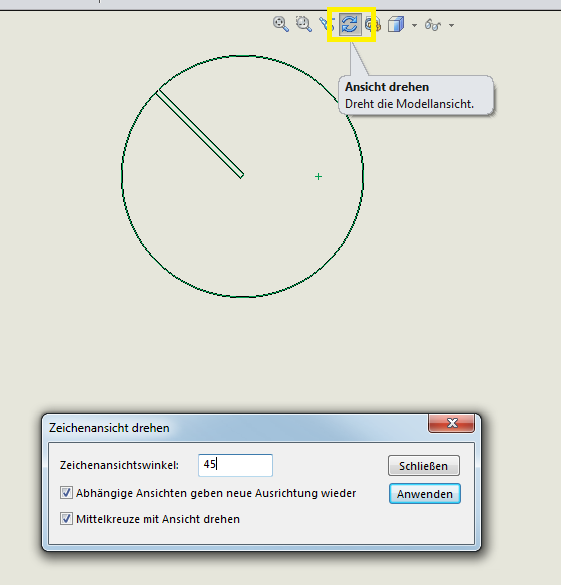Activate the Ansicht drehen rotate icon
This screenshot has height=585, width=561.
350,25
